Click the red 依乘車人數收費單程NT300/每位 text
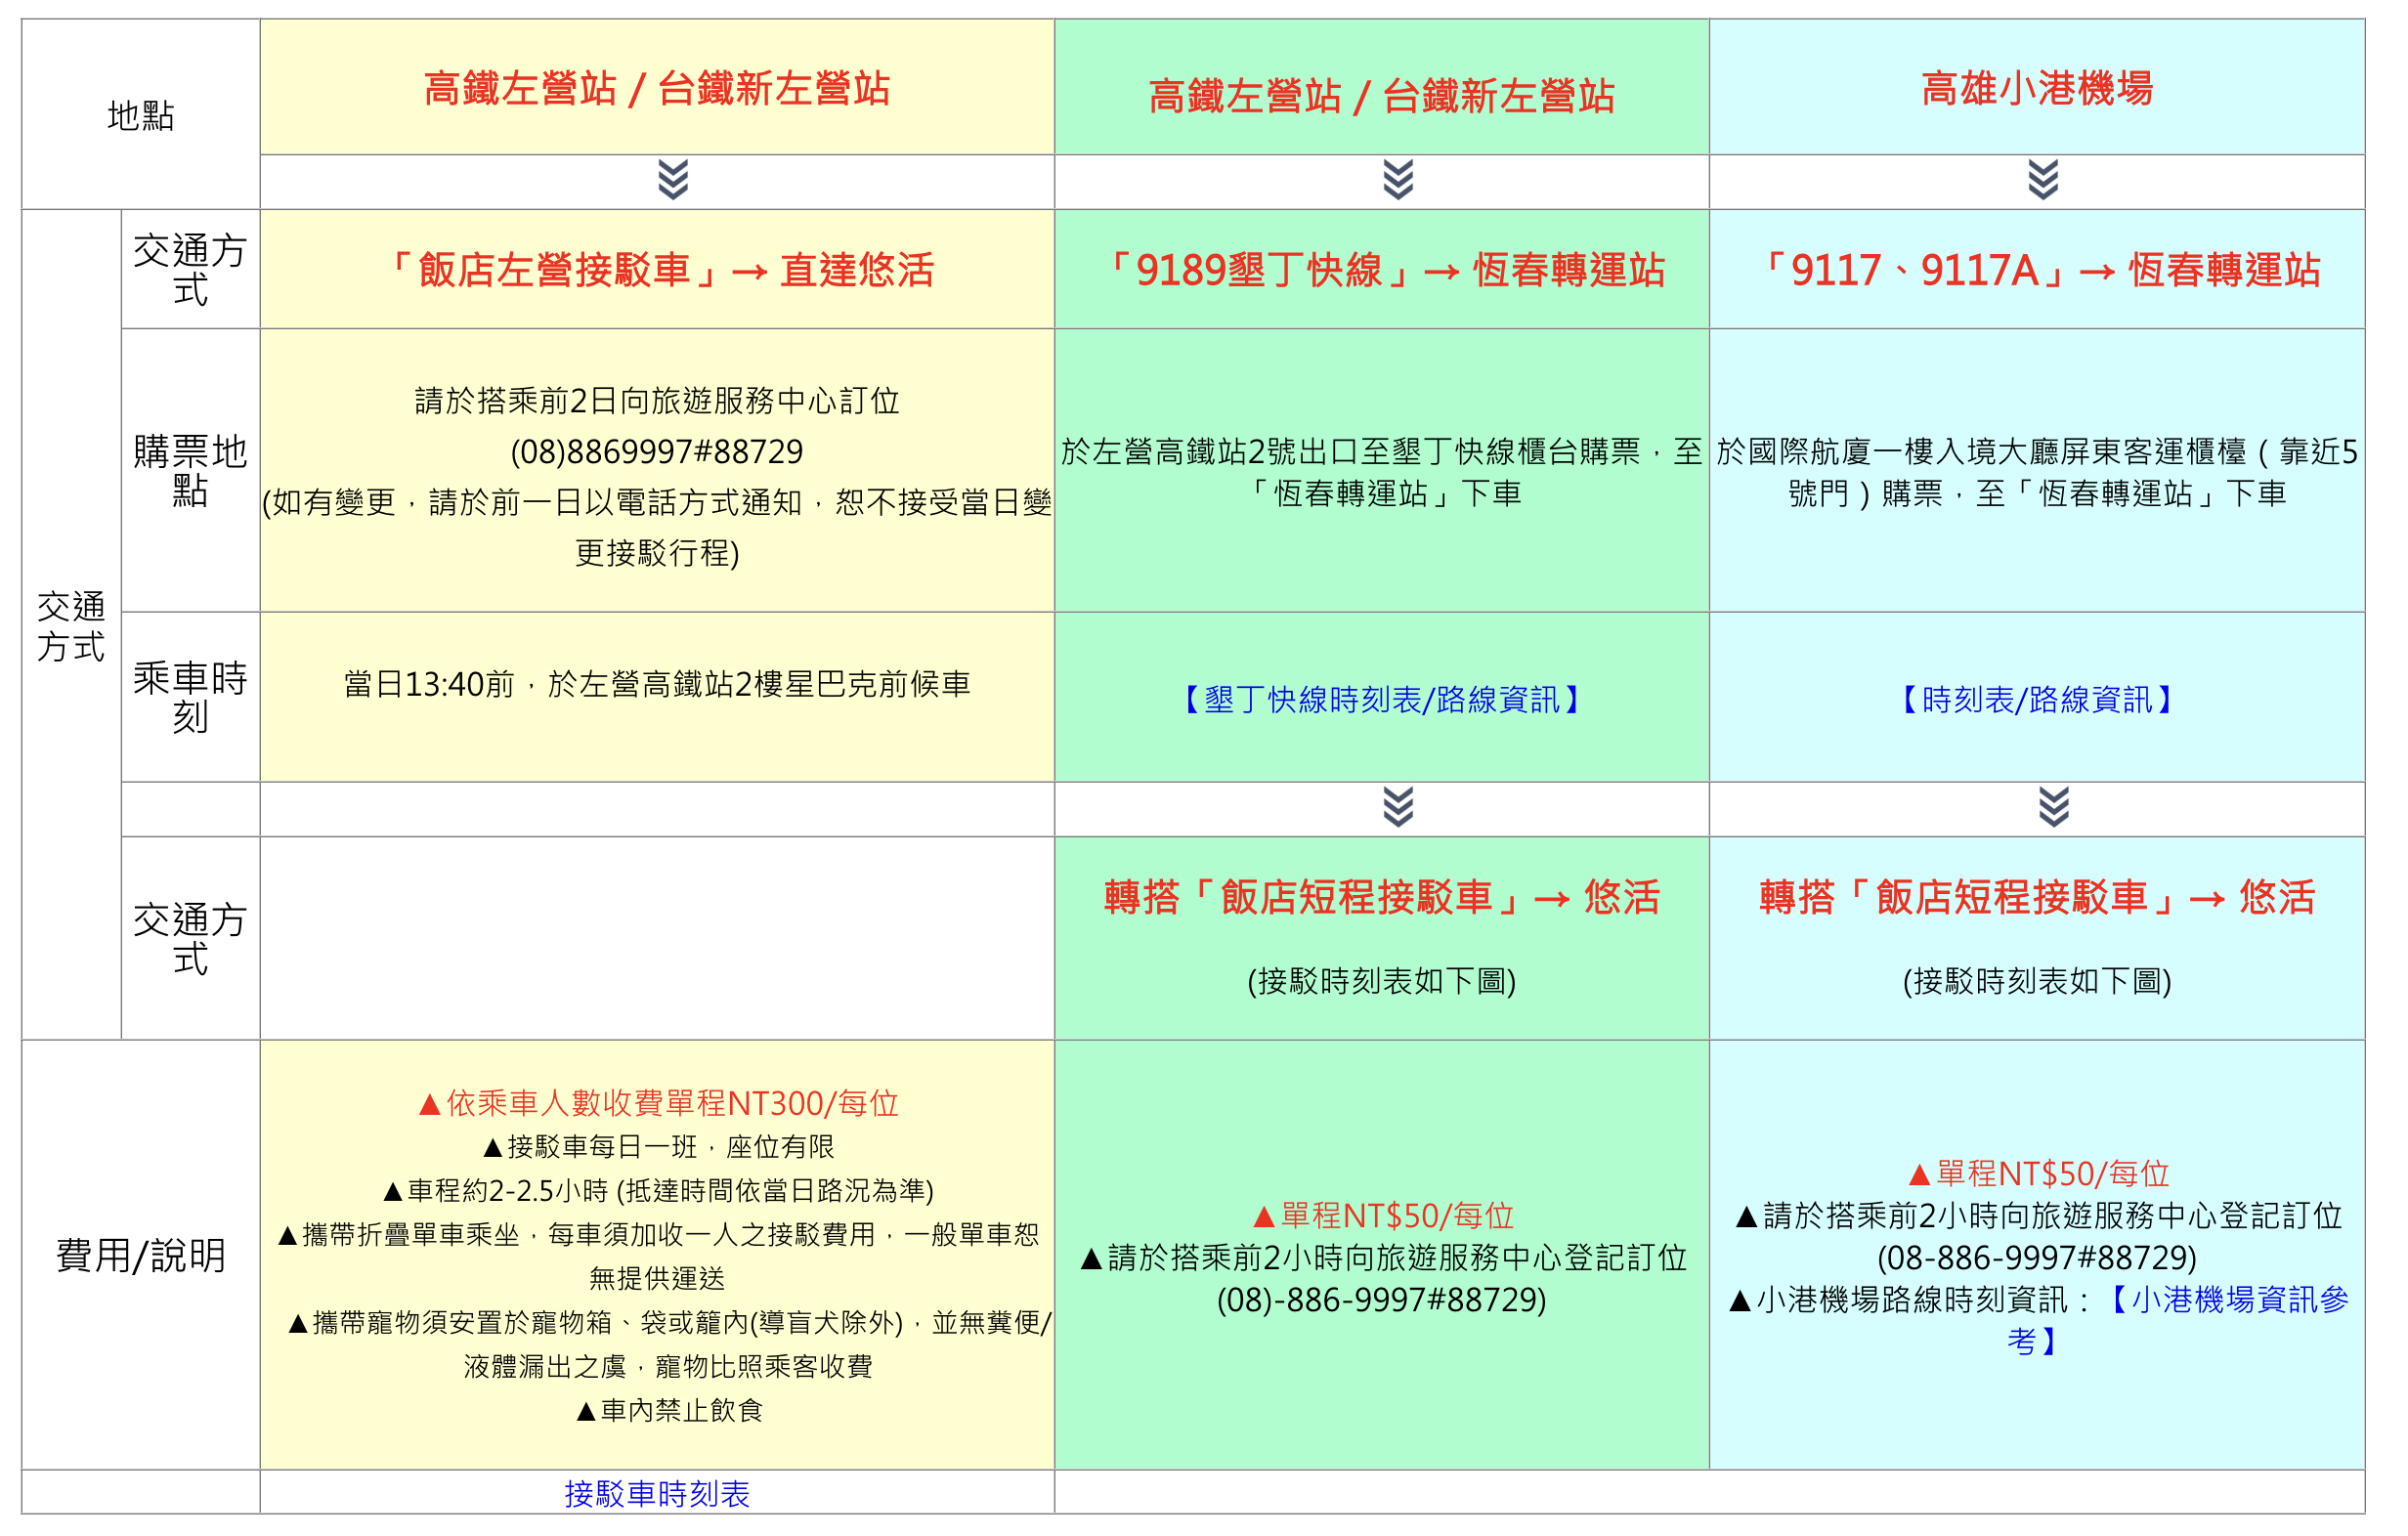The width and height of the screenshot is (2408, 1536). pyautogui.click(x=658, y=1103)
